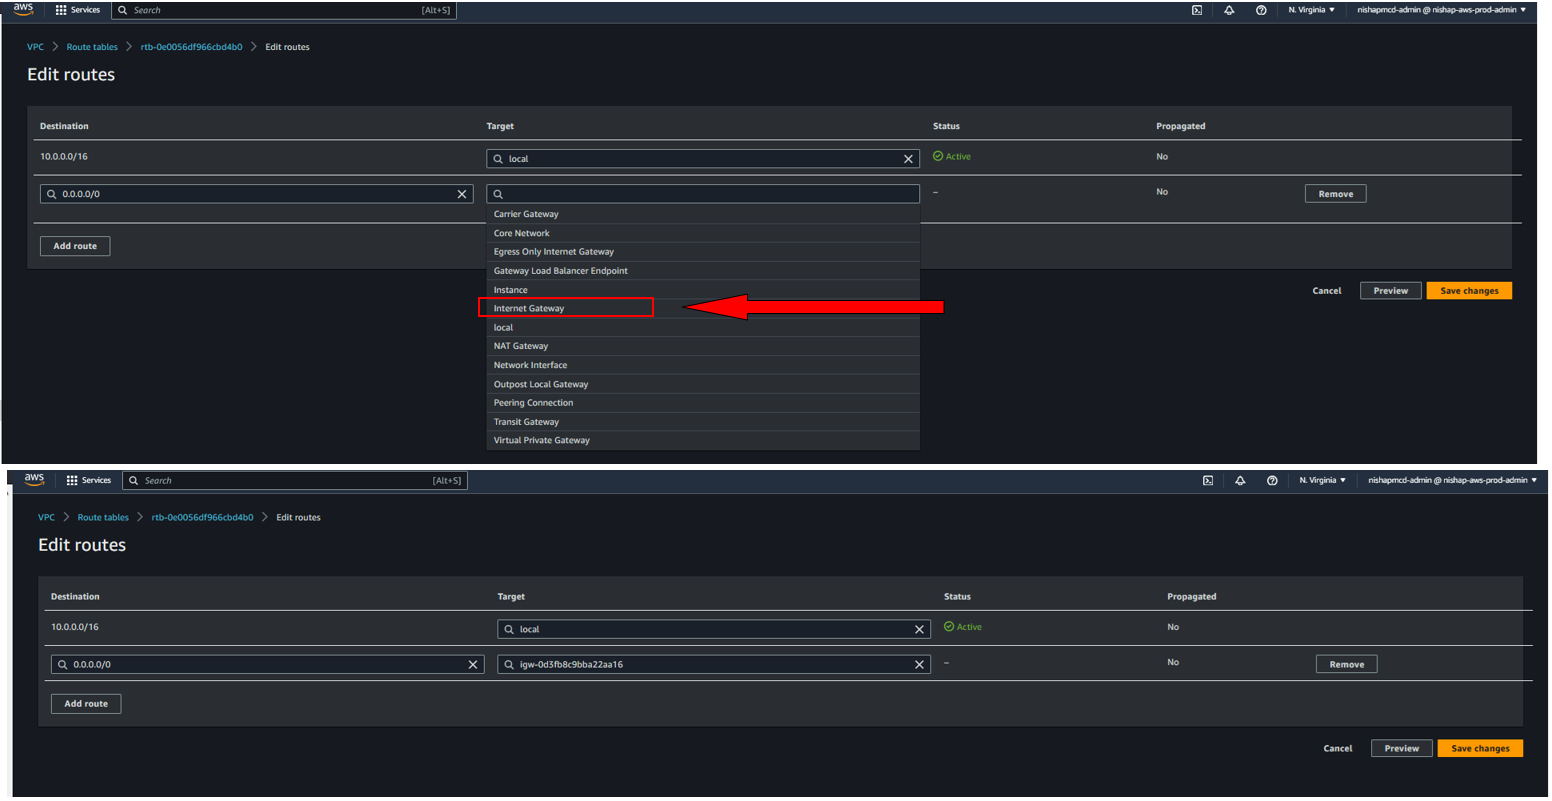
Task: Clear the igw-0d3fb8c9bba22aa16 target field
Action: coord(919,665)
